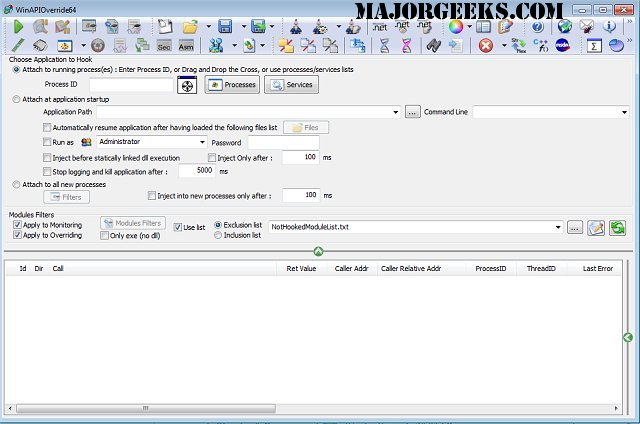Click the 5000 ms kill timeout field
Image resolution: width=640 pixels, height=424 pixels.
197,171
